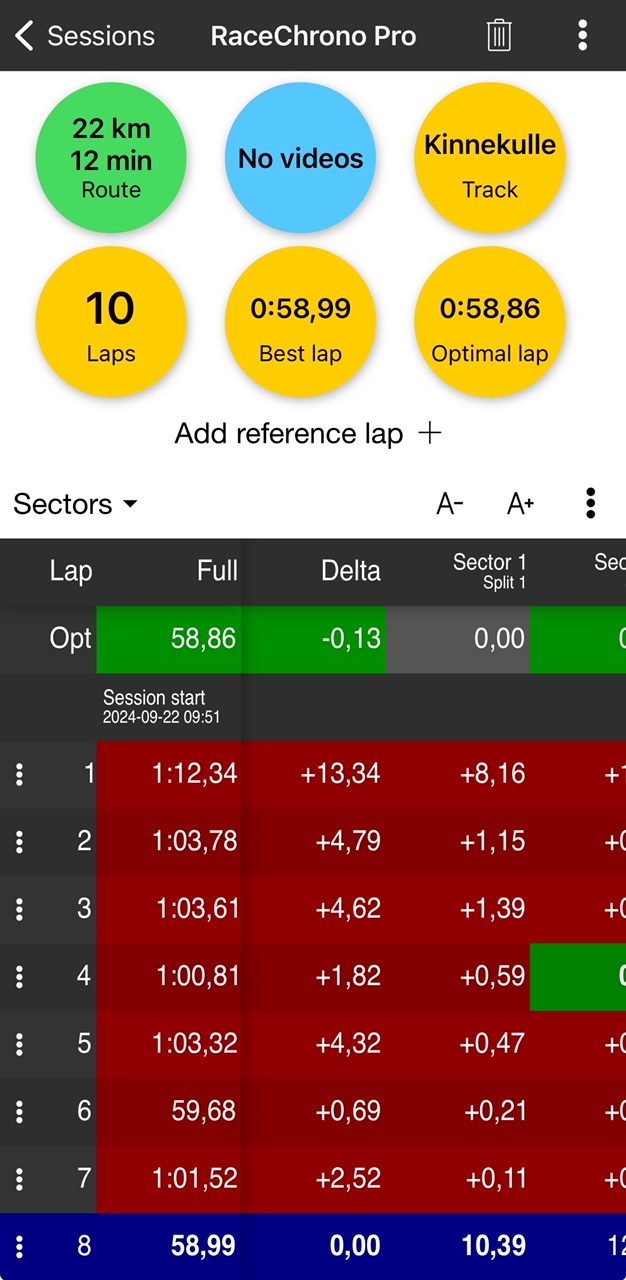
Task: Open top bar overflow menu
Action: click(582, 36)
